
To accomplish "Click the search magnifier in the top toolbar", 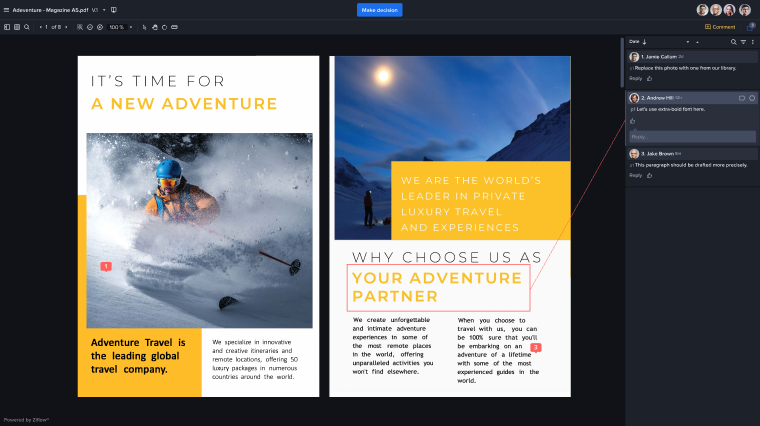I will click(27, 27).
